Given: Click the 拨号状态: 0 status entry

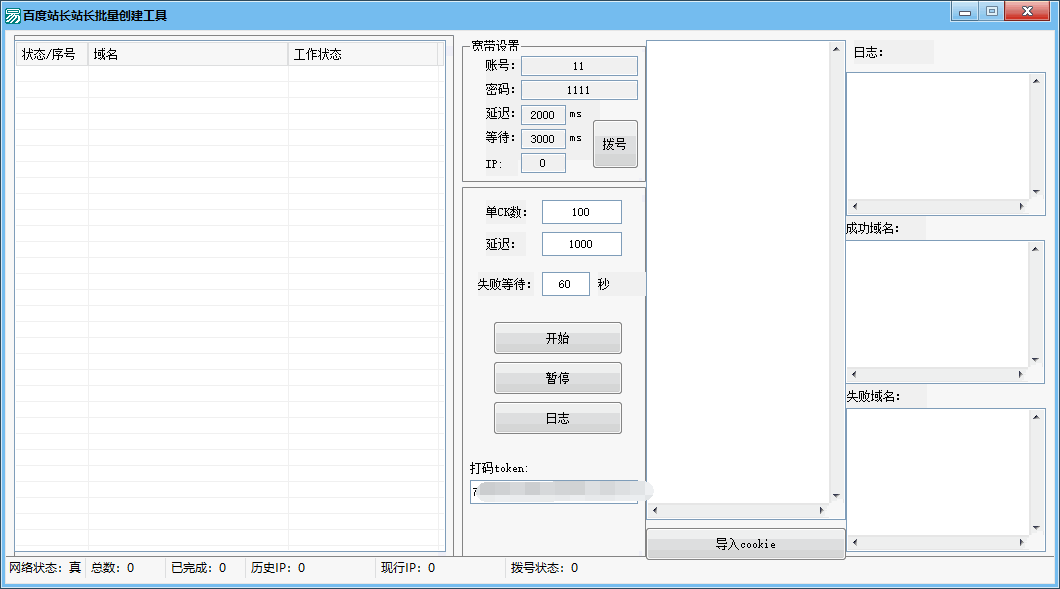Looking at the screenshot, I should pyautogui.click(x=544, y=568).
